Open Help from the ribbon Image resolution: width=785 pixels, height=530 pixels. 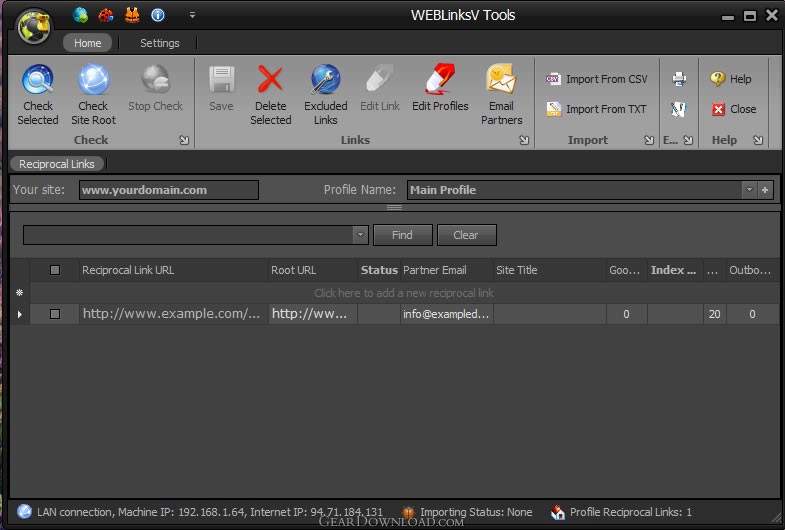coord(731,79)
